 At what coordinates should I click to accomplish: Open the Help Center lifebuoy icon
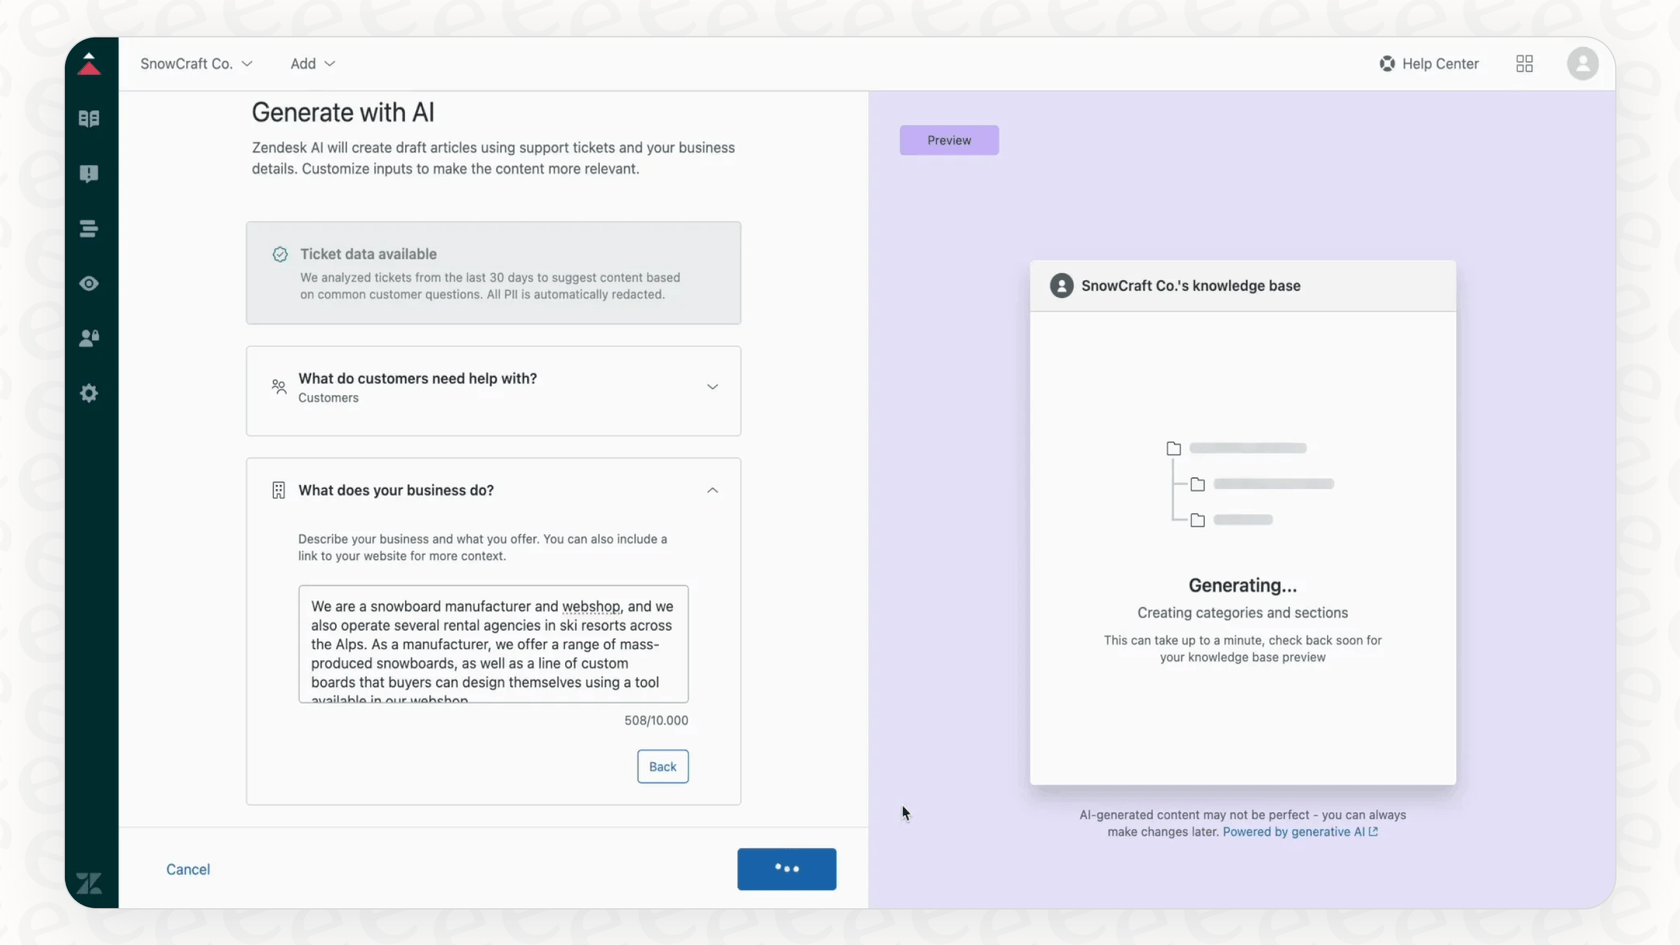pos(1387,63)
